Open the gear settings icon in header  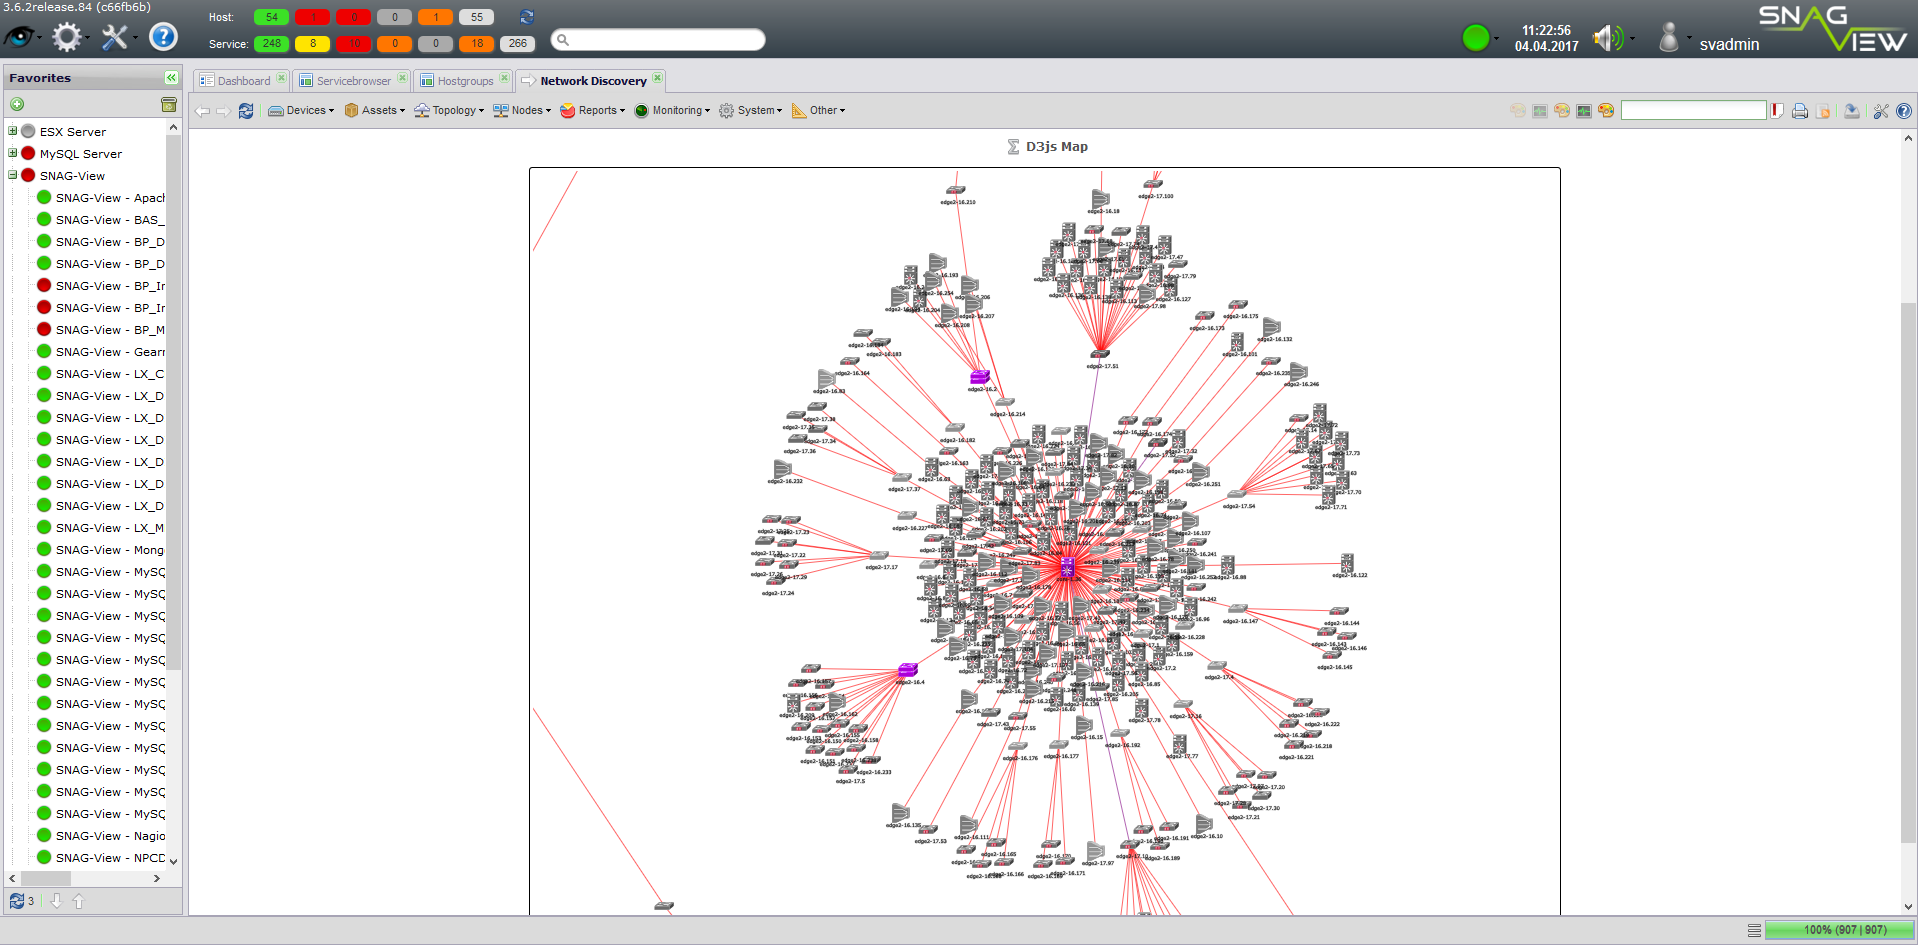tap(67, 37)
